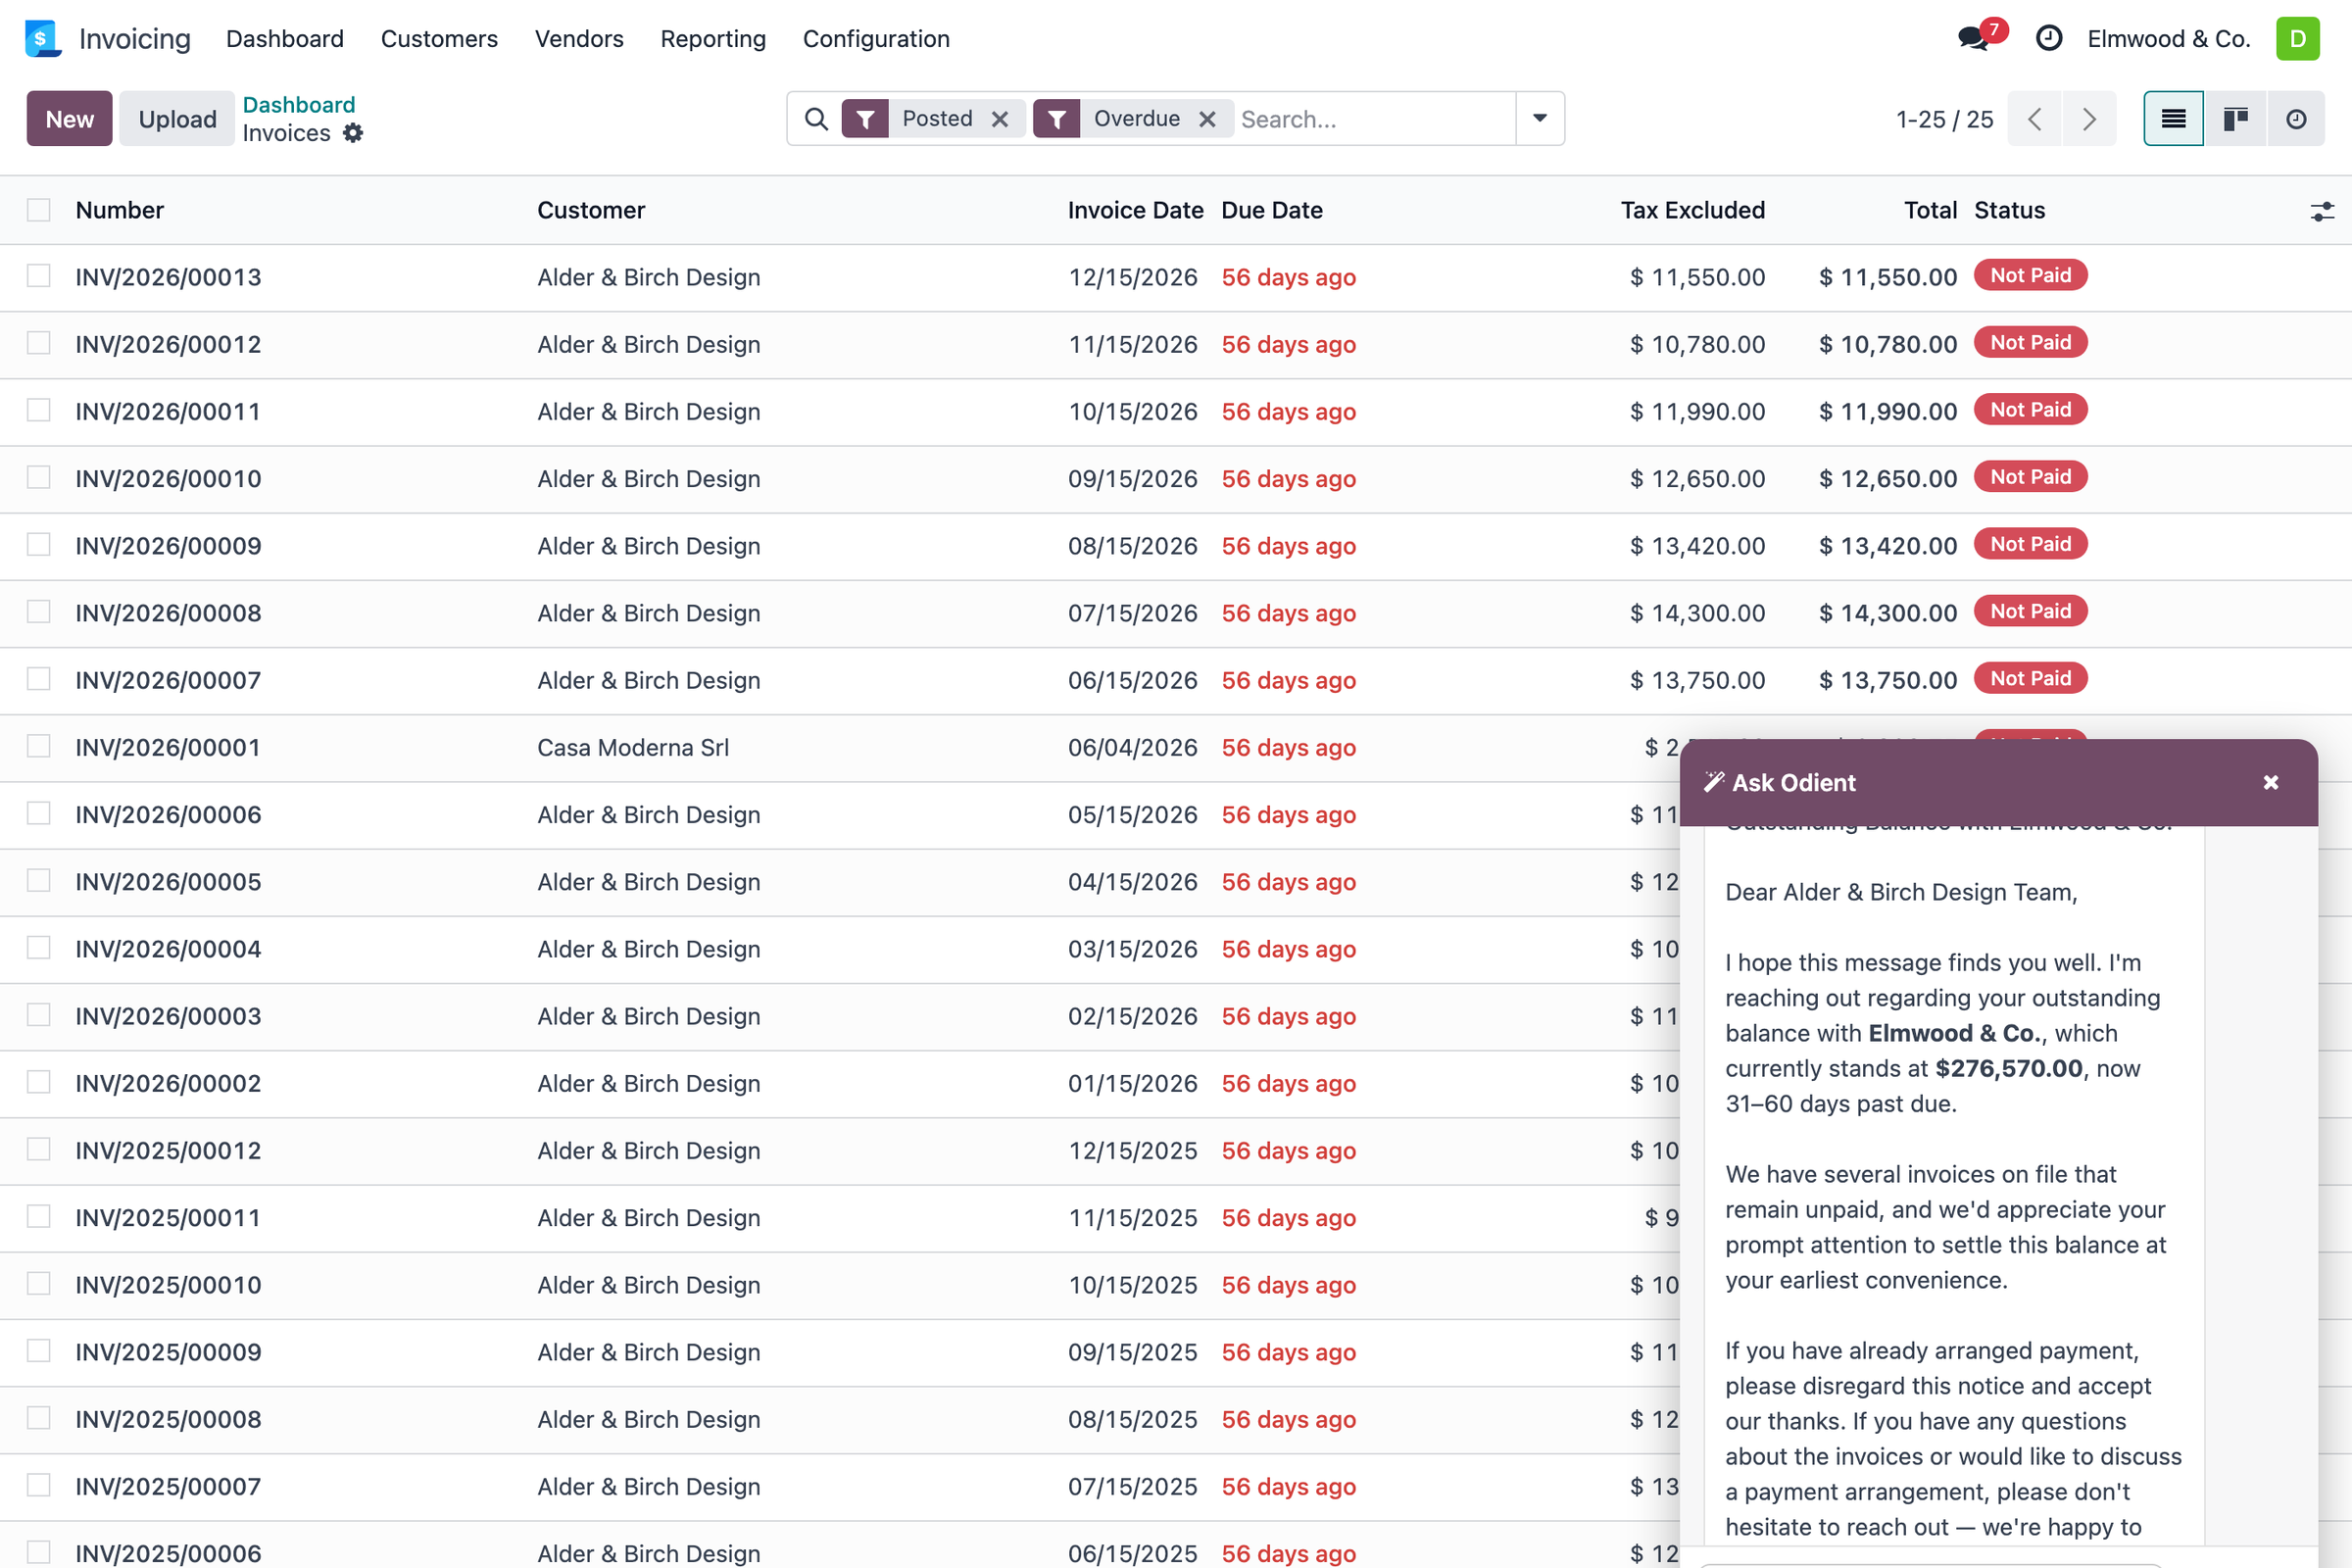
Task: Sort by the Status column header
Action: pos(2009,211)
